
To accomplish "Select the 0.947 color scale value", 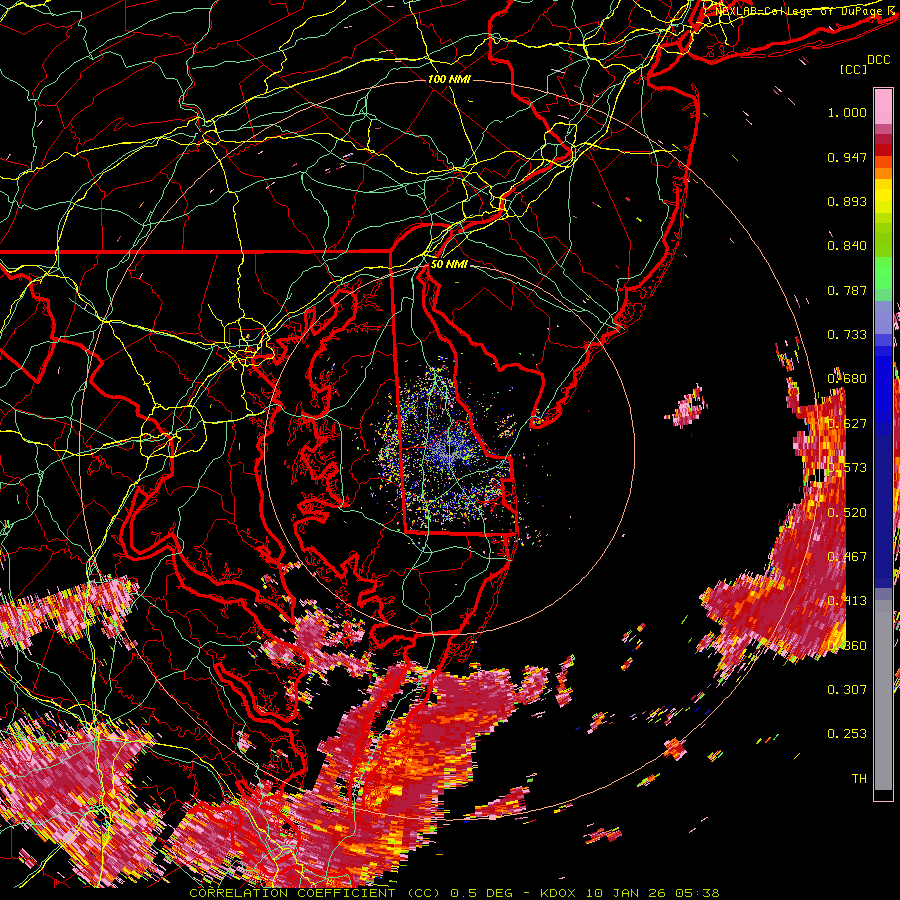I will [847, 157].
